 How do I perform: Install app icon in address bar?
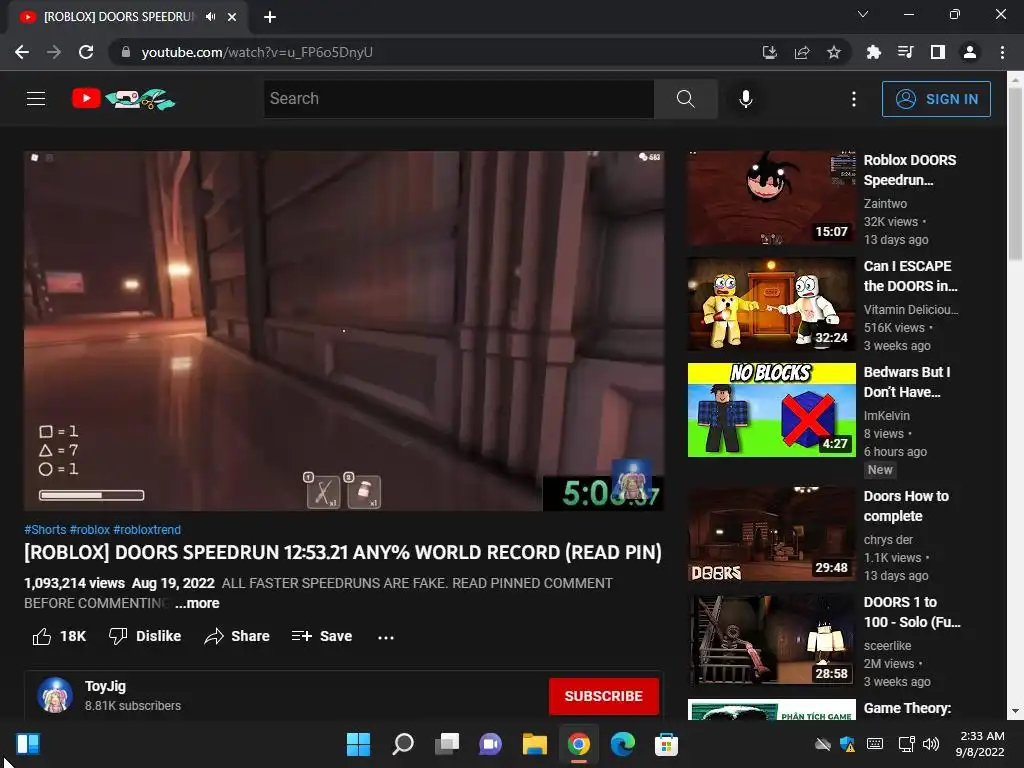770,52
